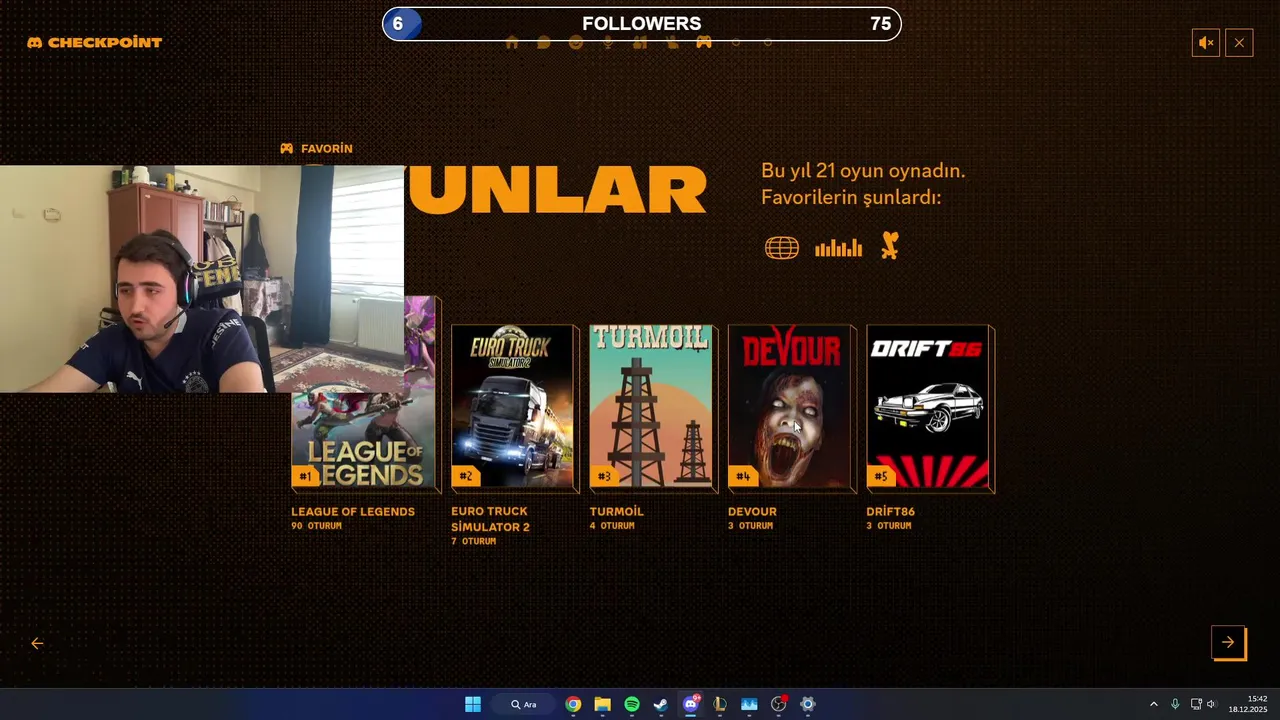Open the clock and date 15:42
The width and height of the screenshot is (1280, 720).
(1248, 704)
